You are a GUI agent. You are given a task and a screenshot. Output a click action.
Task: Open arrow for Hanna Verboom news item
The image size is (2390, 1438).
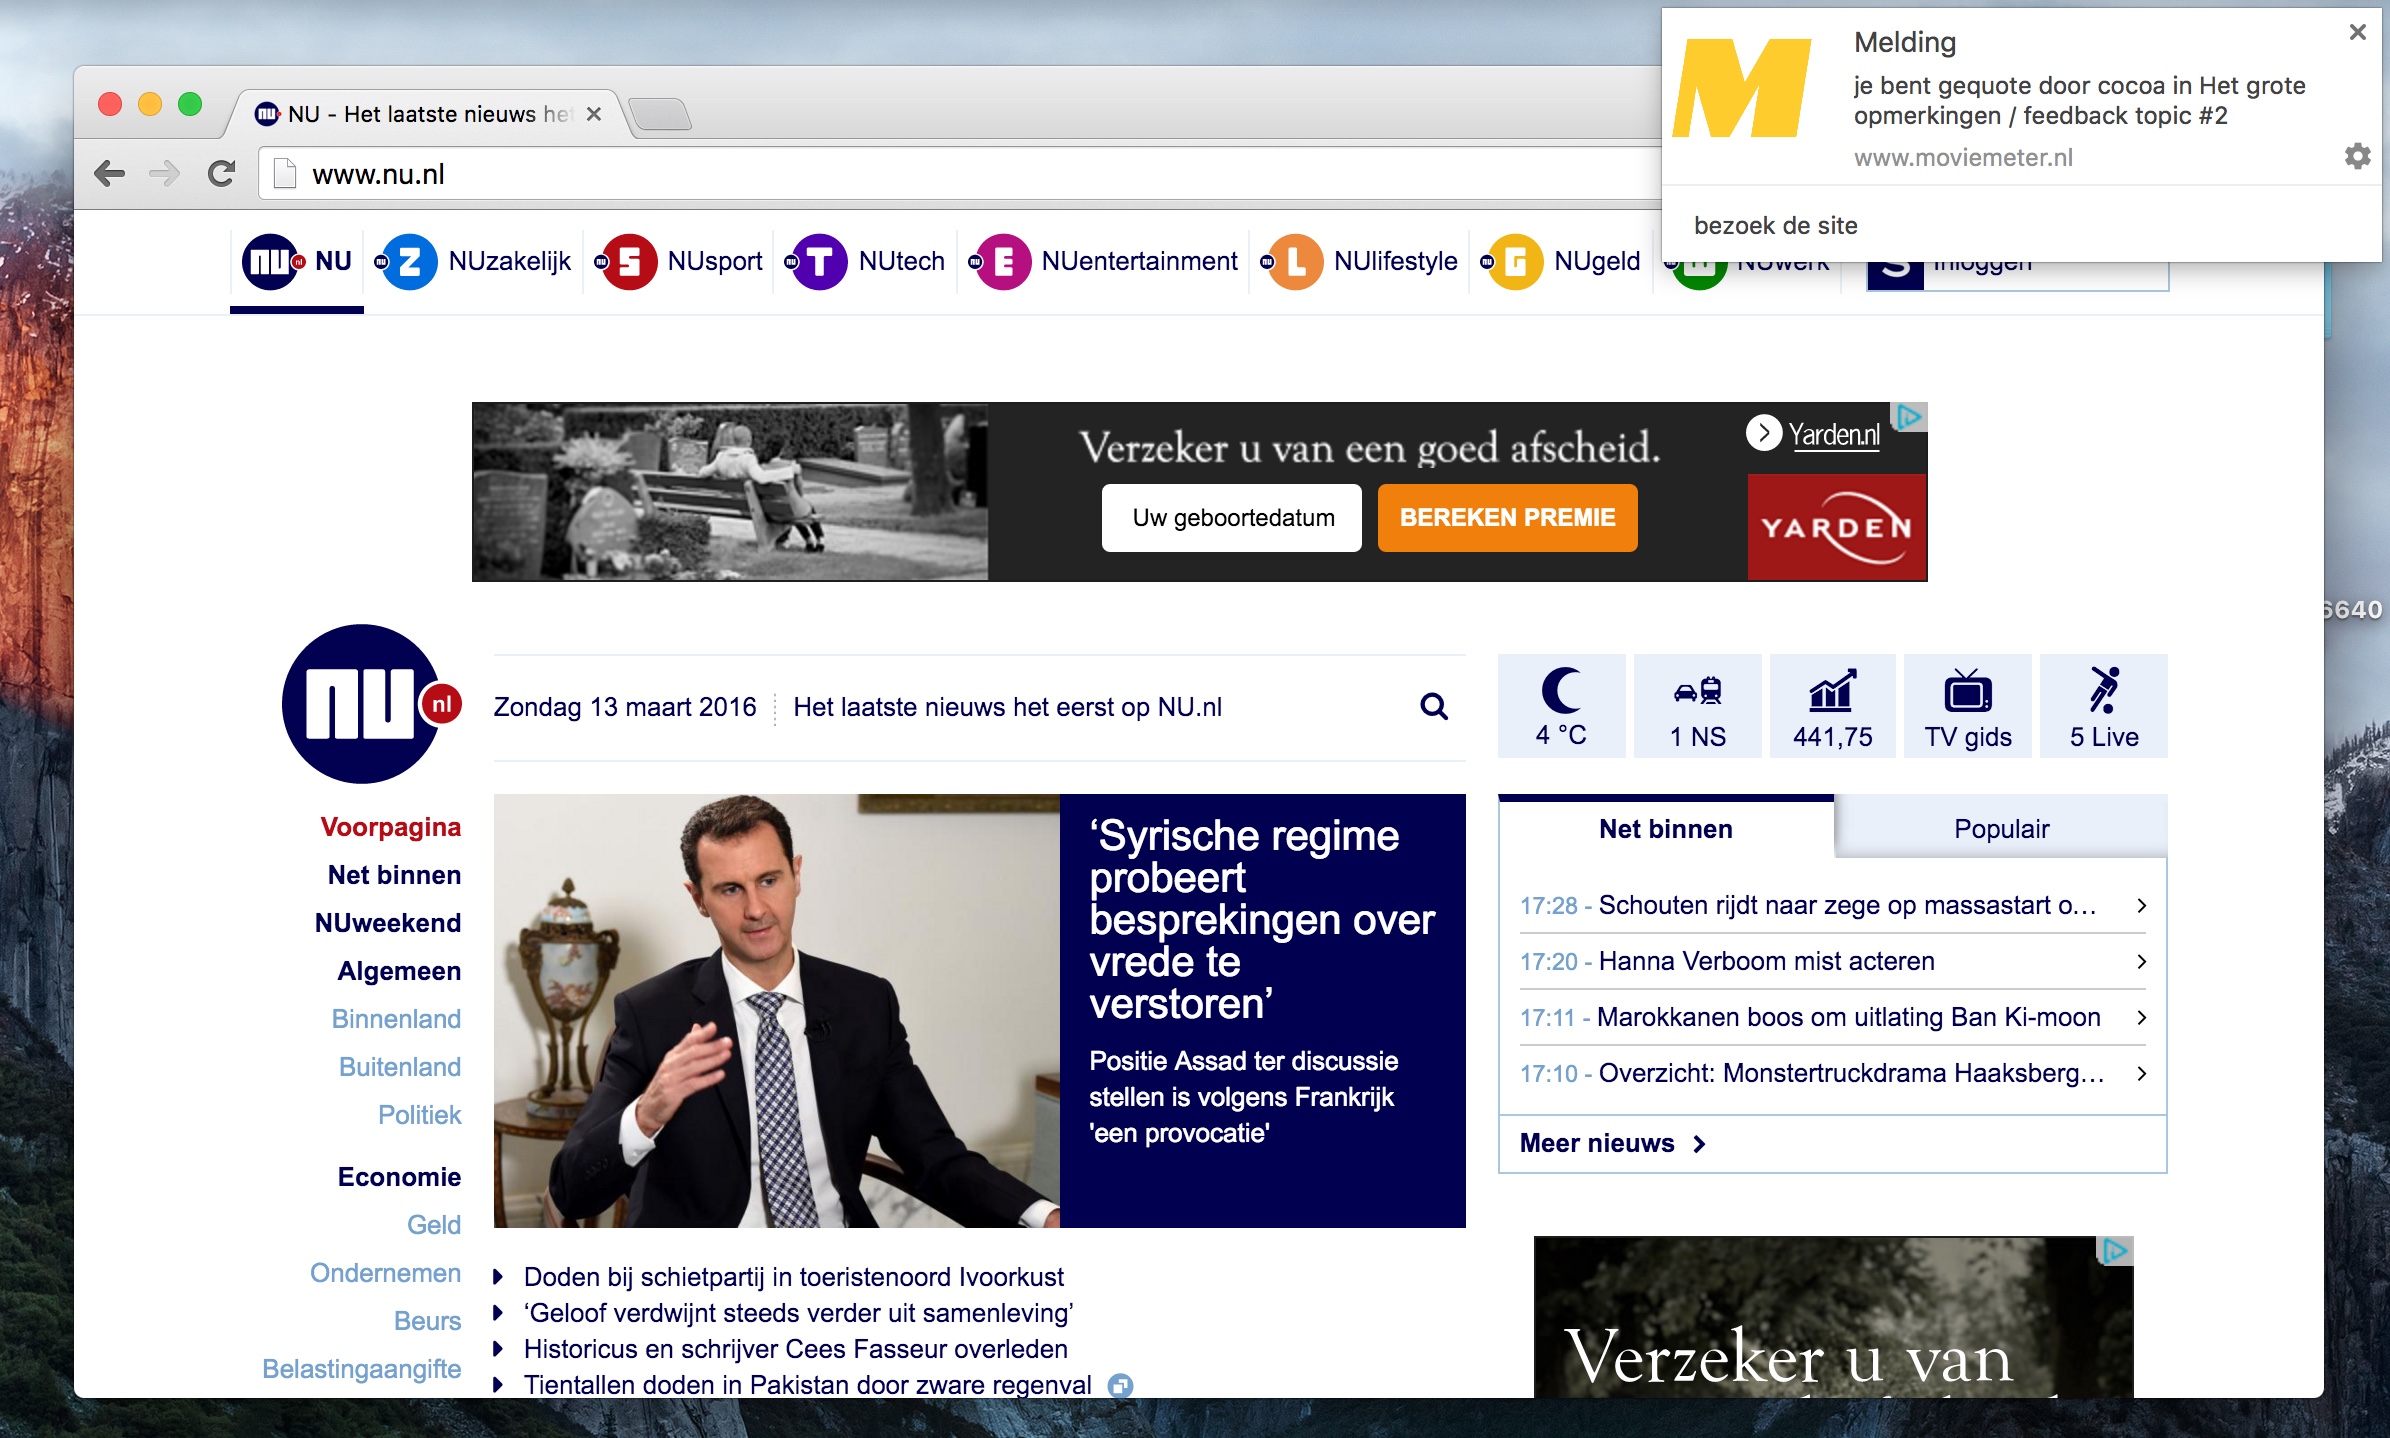pos(2141,962)
